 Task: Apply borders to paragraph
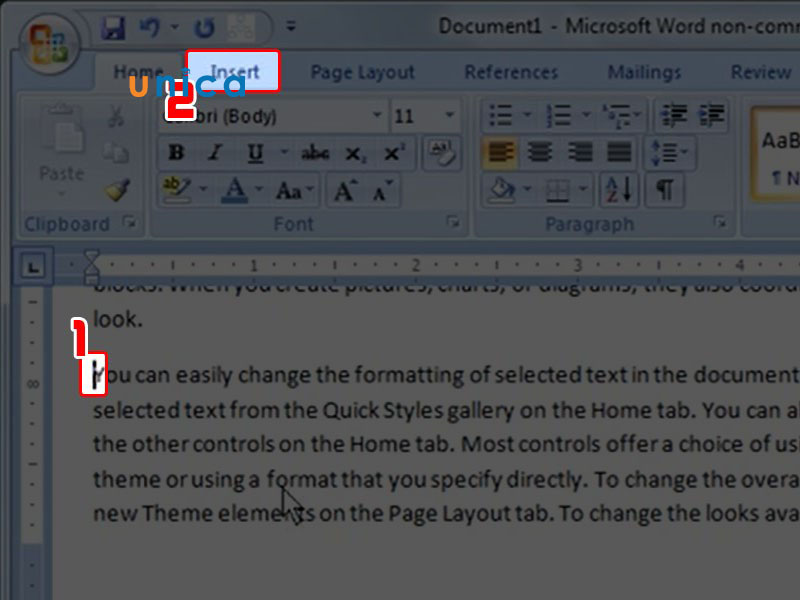[557, 190]
